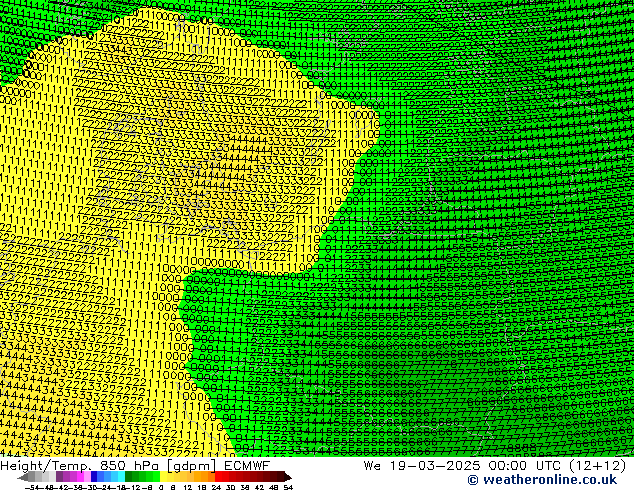Click the cyan swatch above the -18 label
Screen dimensions: 634x490
[x=121, y=476]
